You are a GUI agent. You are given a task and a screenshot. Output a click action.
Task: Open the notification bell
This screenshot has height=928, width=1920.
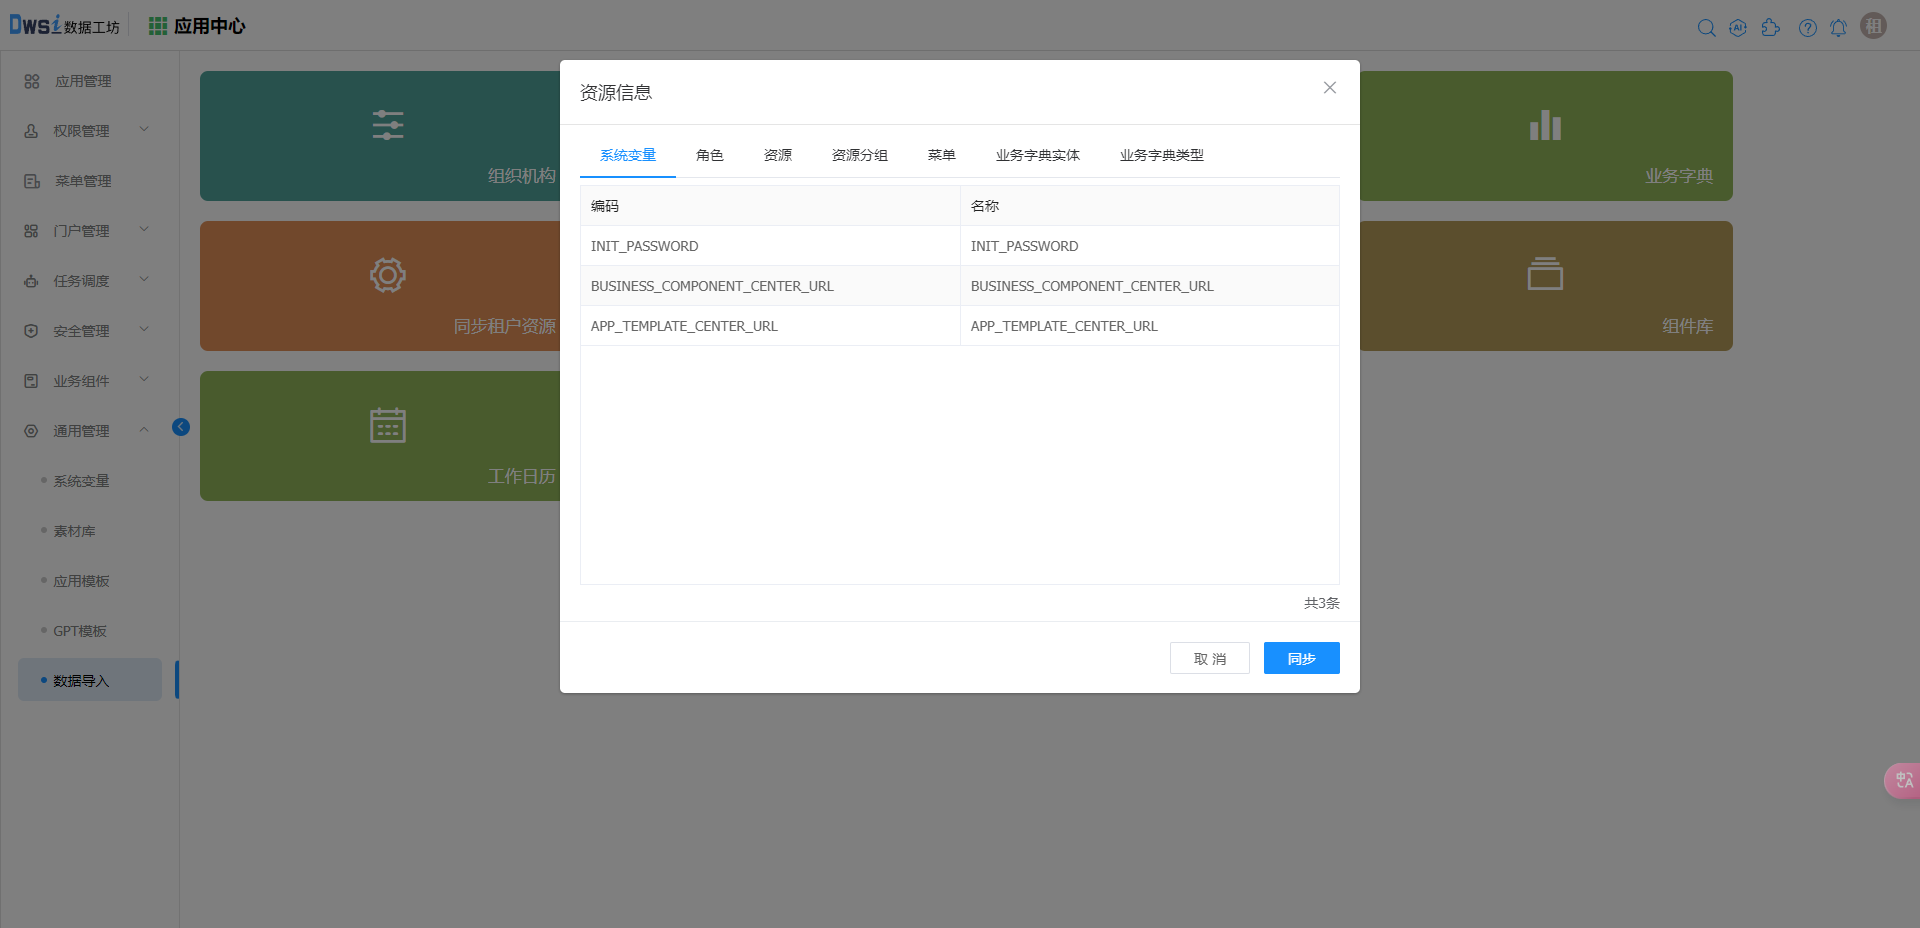tap(1838, 28)
